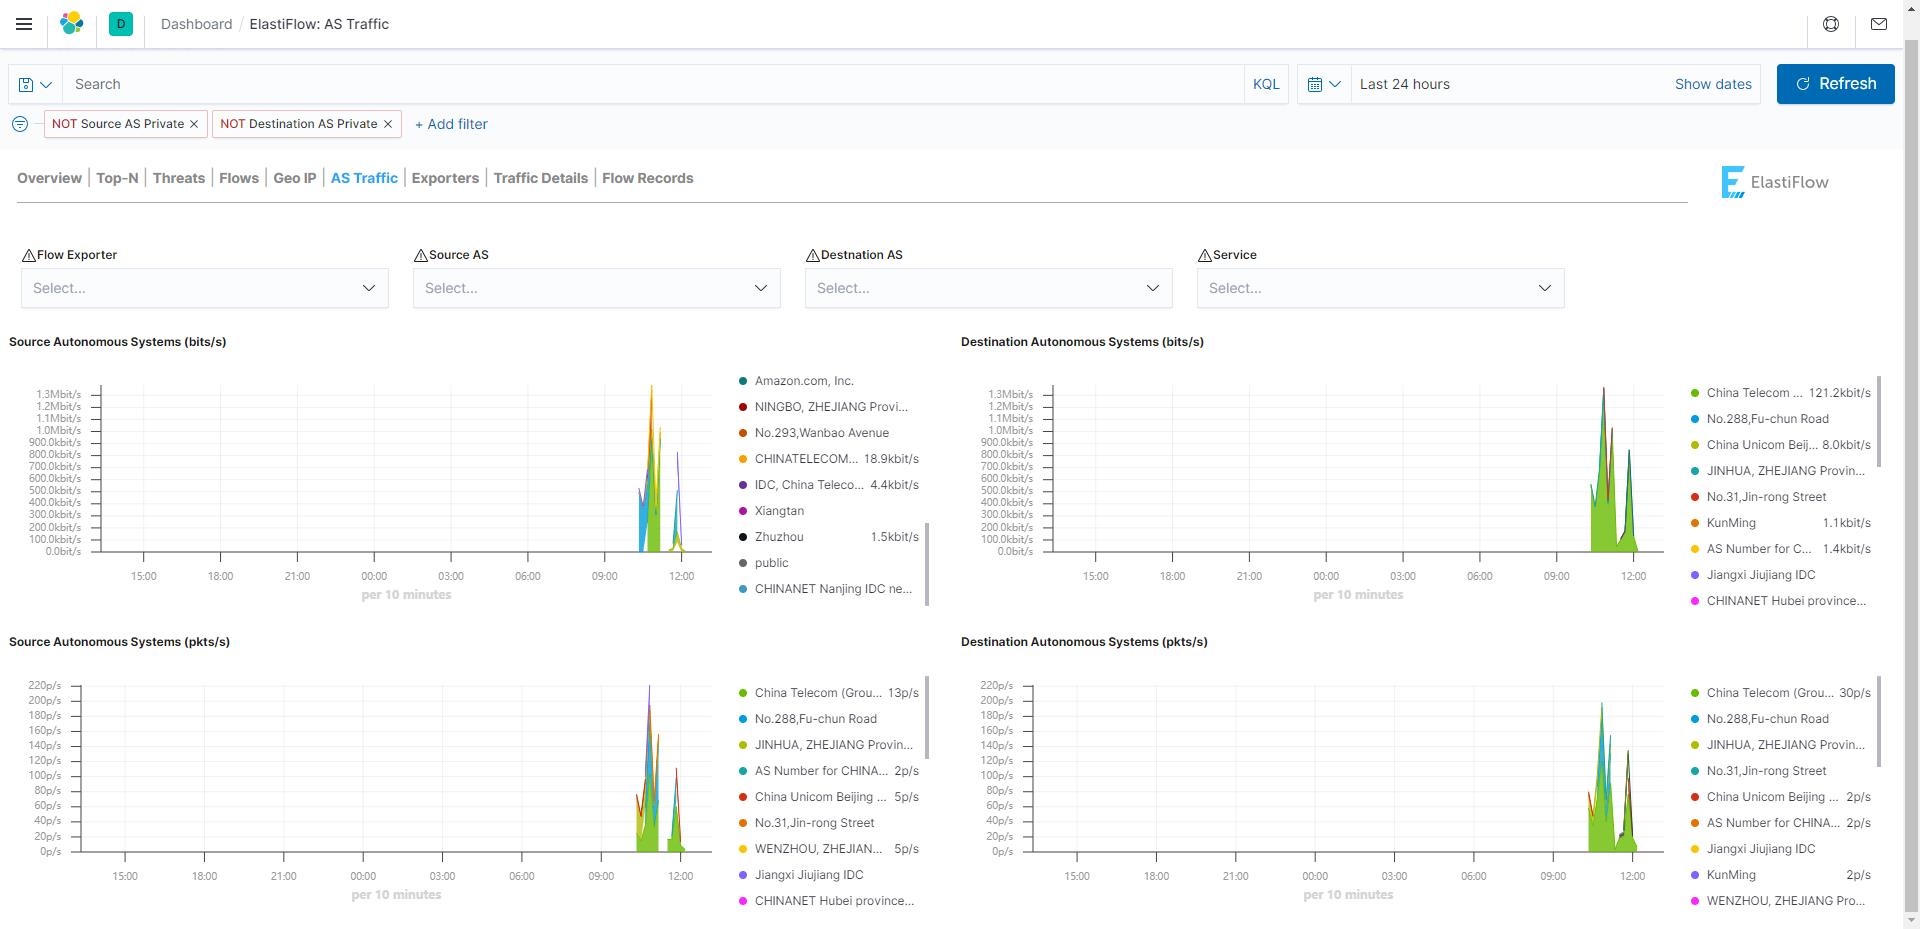Open the help menu icon
Image resolution: width=1920 pixels, height=929 pixels.
click(1831, 24)
